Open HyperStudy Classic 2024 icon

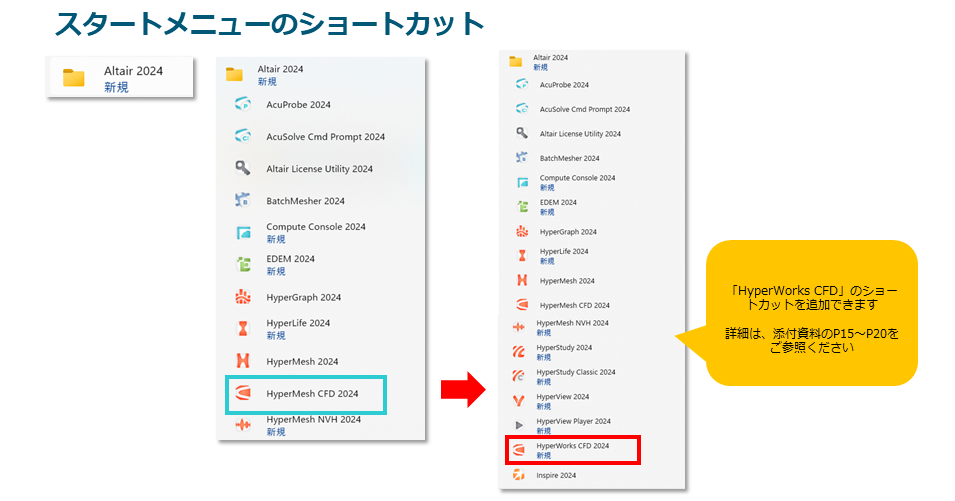[519, 376]
